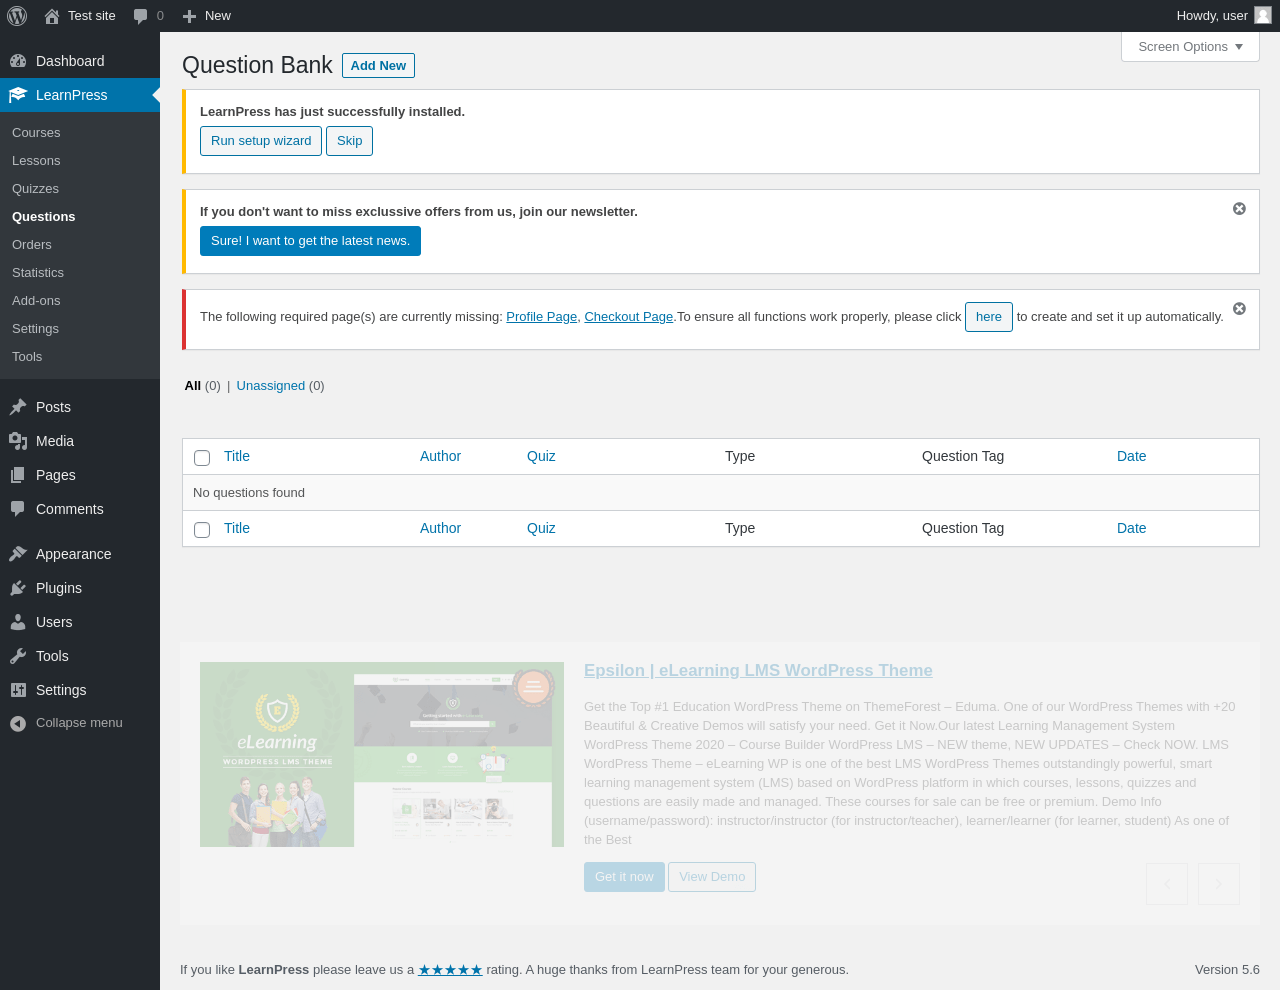The image size is (1280, 990).
Task: Open the Quizzes submenu item
Action: click(x=35, y=189)
